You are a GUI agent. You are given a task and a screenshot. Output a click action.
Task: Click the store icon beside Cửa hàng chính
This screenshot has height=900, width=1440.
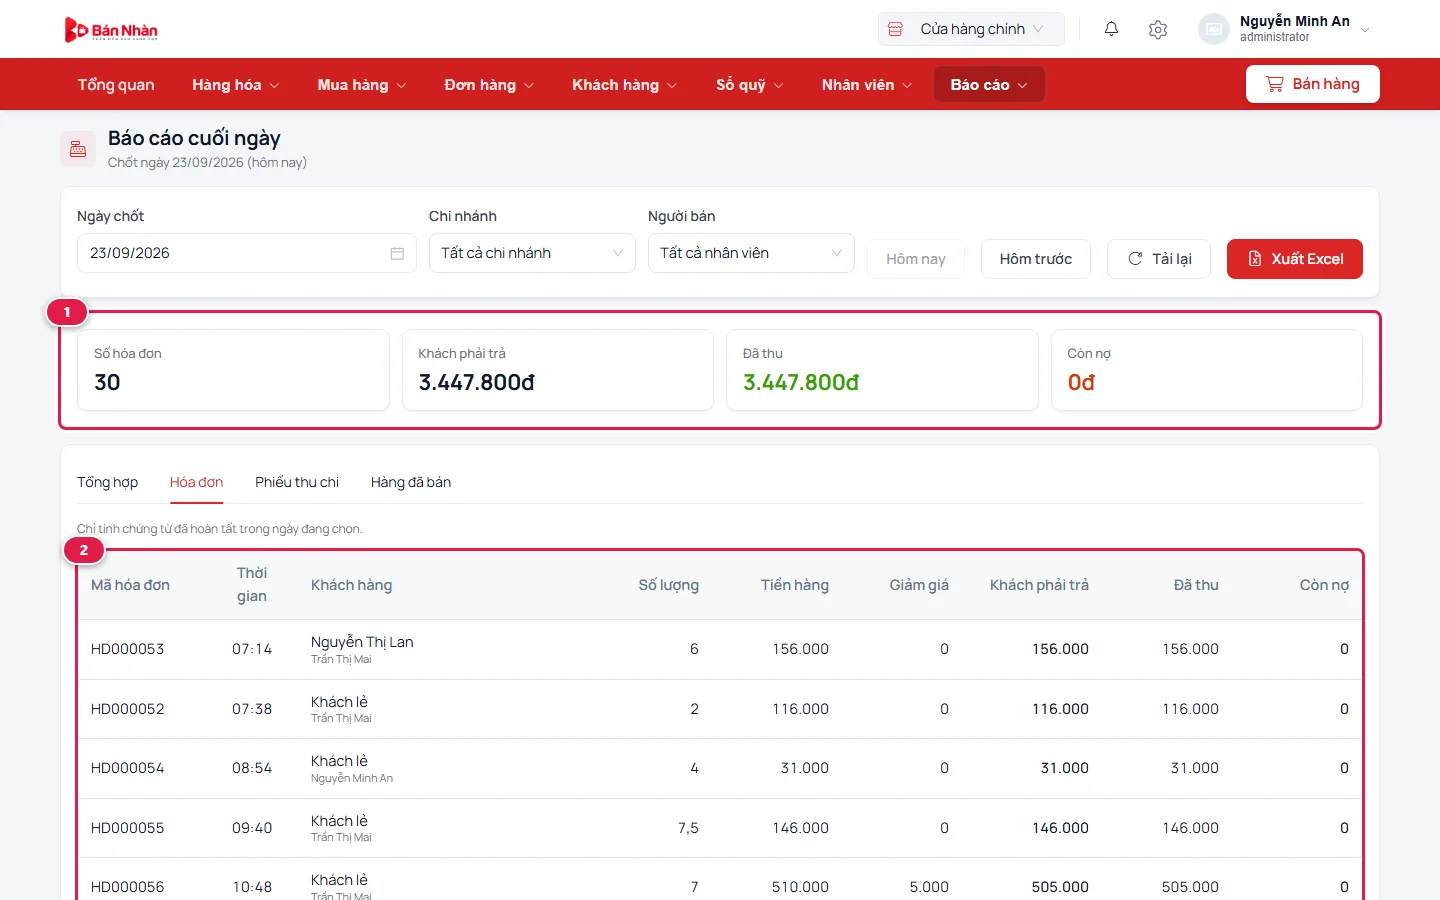tap(896, 29)
